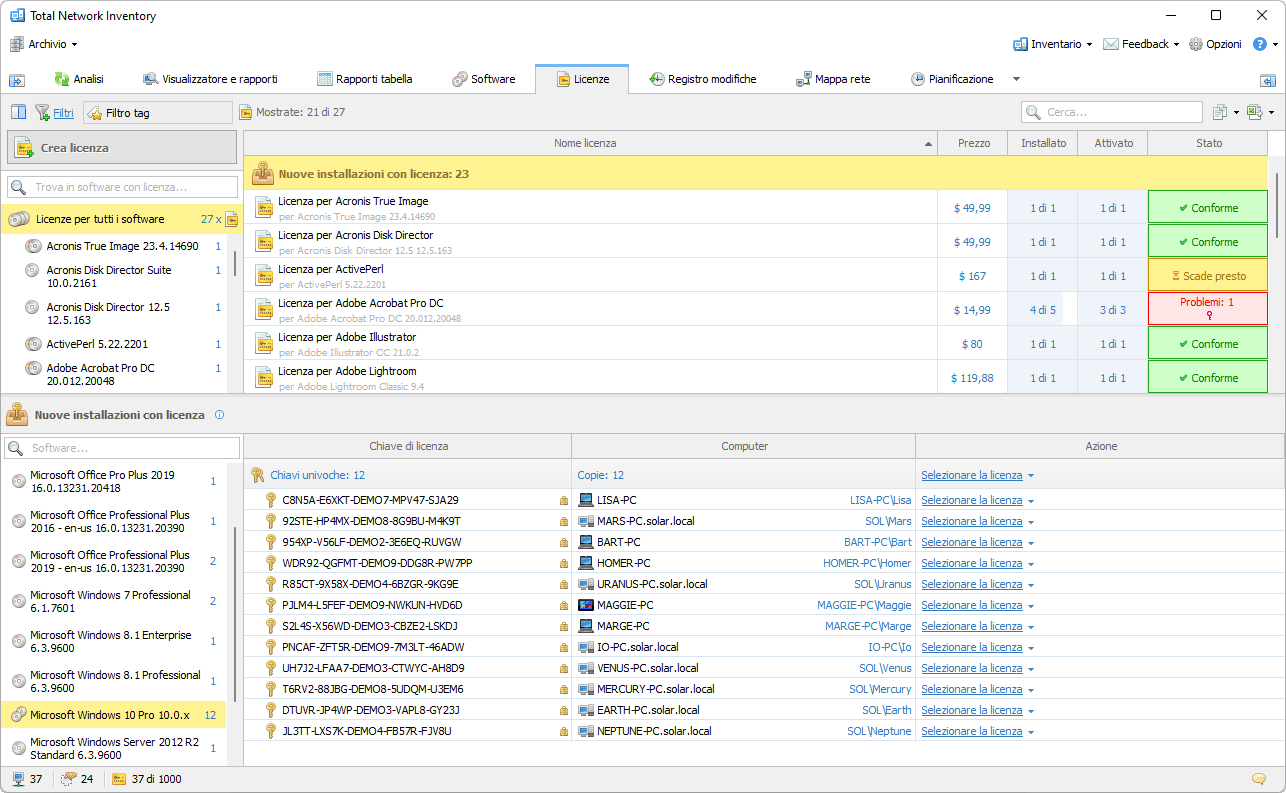Image resolution: width=1286 pixels, height=793 pixels.
Task: Click the Crea licenza button
Action: tap(124, 148)
